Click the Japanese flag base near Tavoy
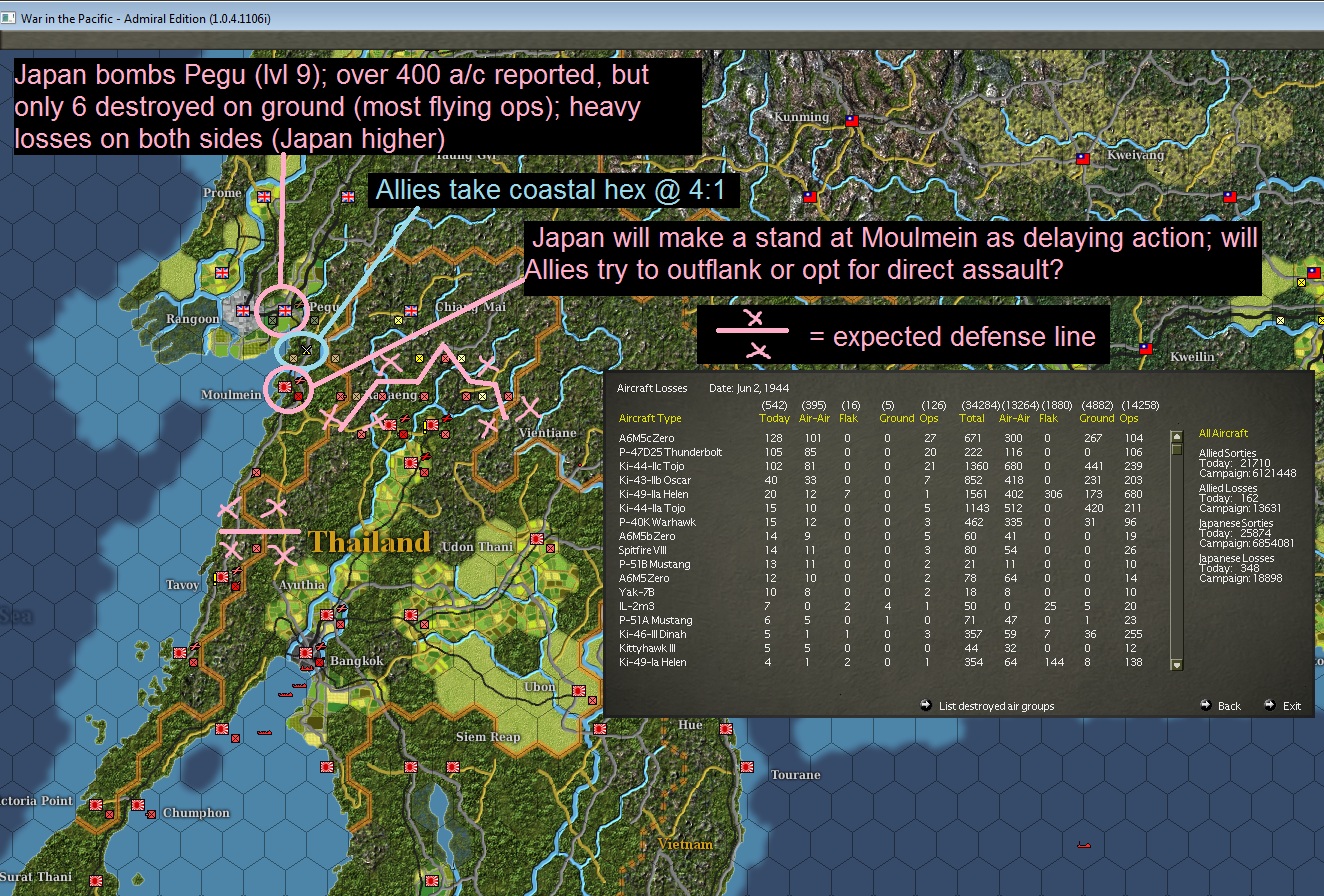This screenshot has width=1324, height=896. click(222, 578)
